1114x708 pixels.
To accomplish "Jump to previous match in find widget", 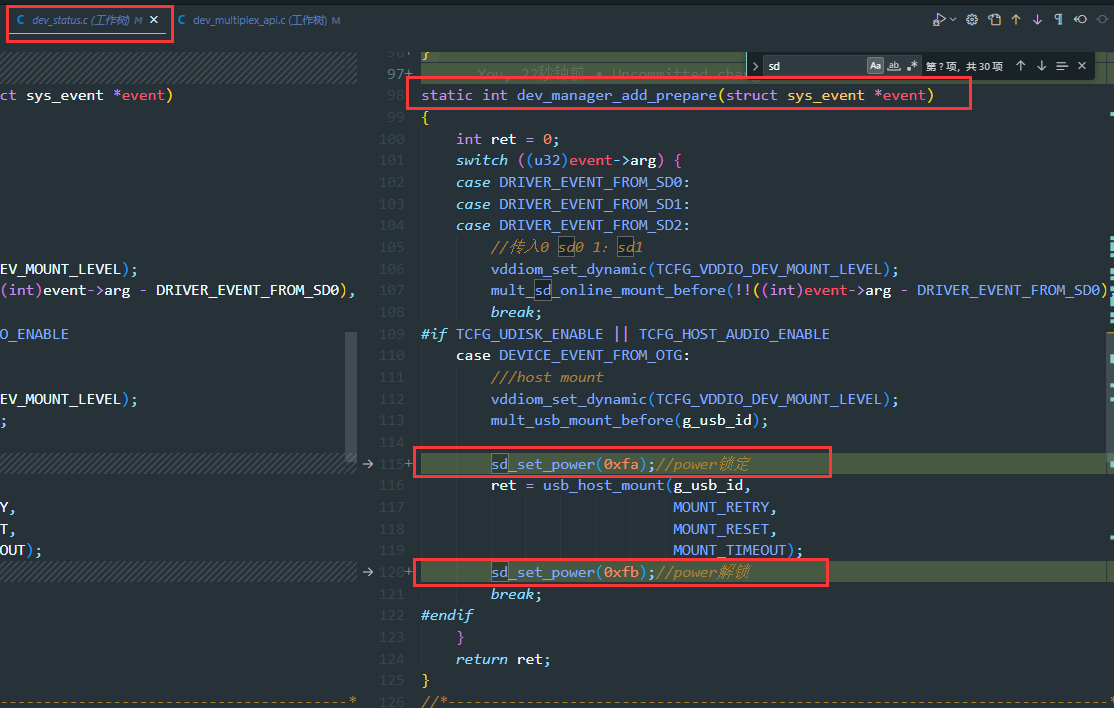I will (x=1021, y=66).
